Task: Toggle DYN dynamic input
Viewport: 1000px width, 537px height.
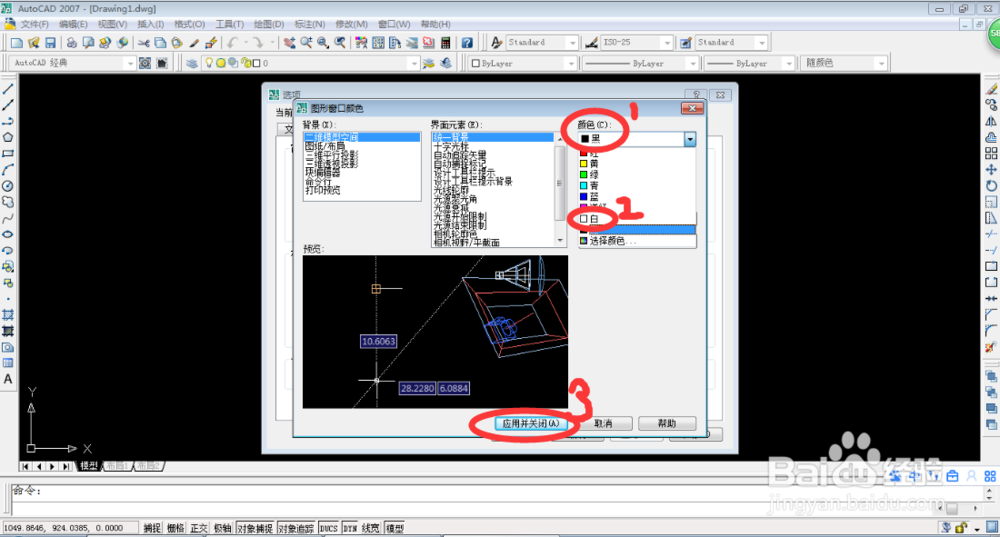Action: coord(350,528)
